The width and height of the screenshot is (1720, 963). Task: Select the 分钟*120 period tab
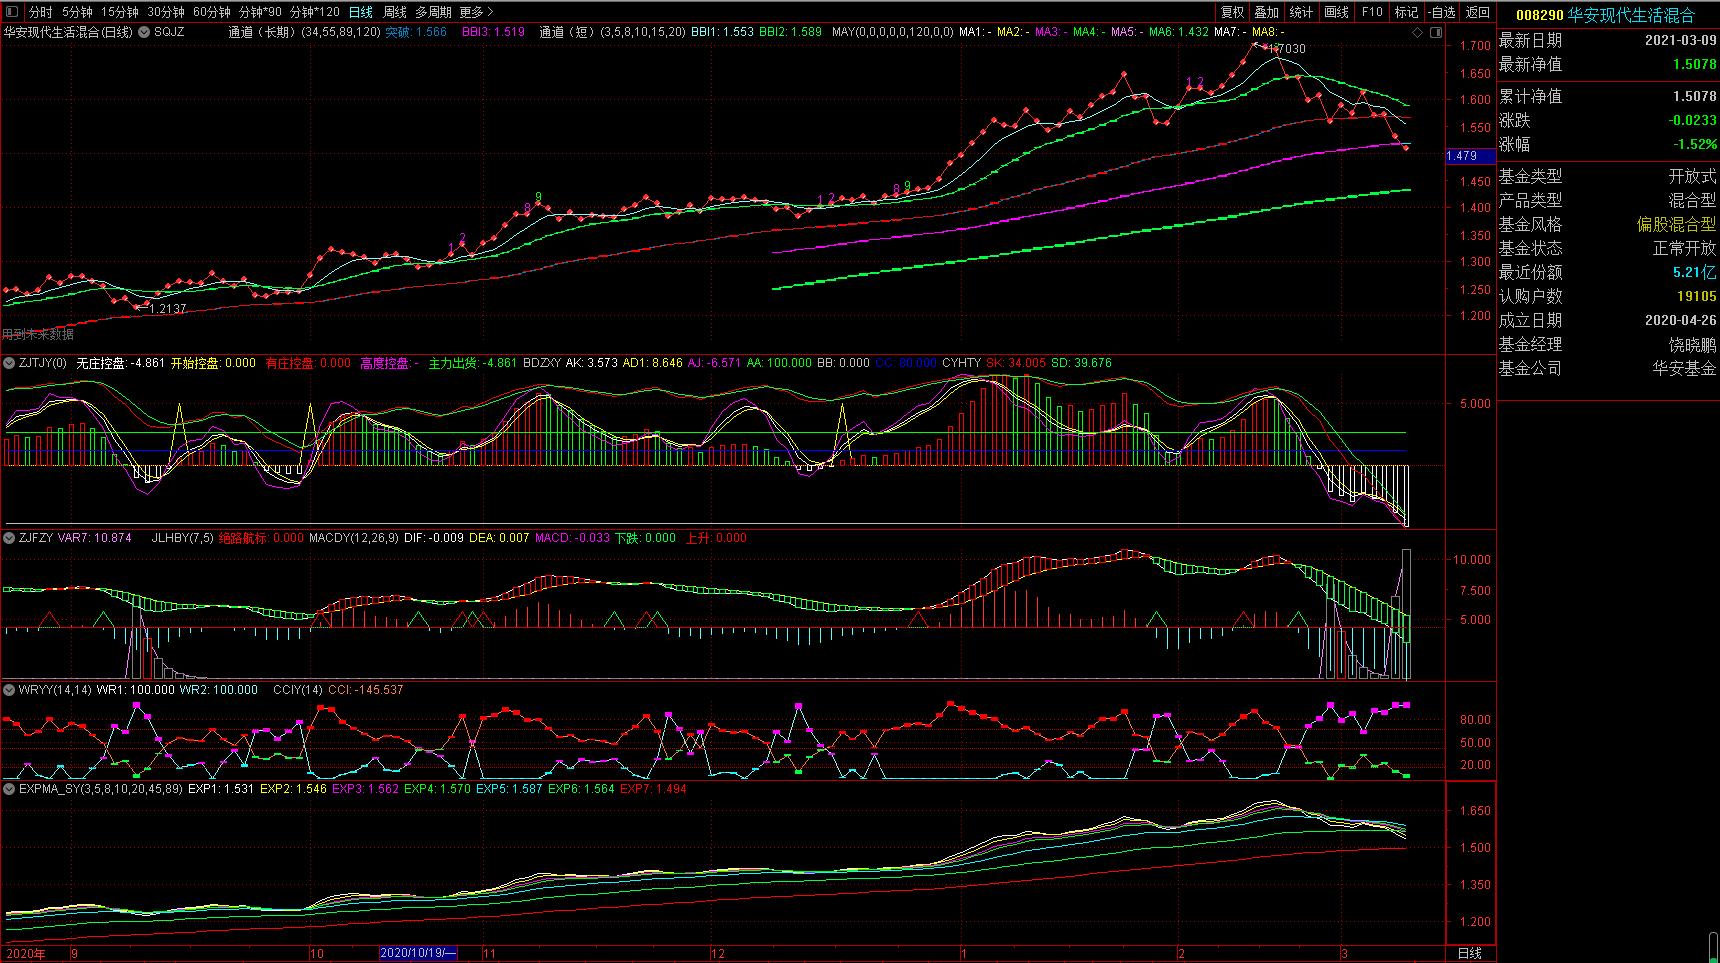[x=314, y=12]
